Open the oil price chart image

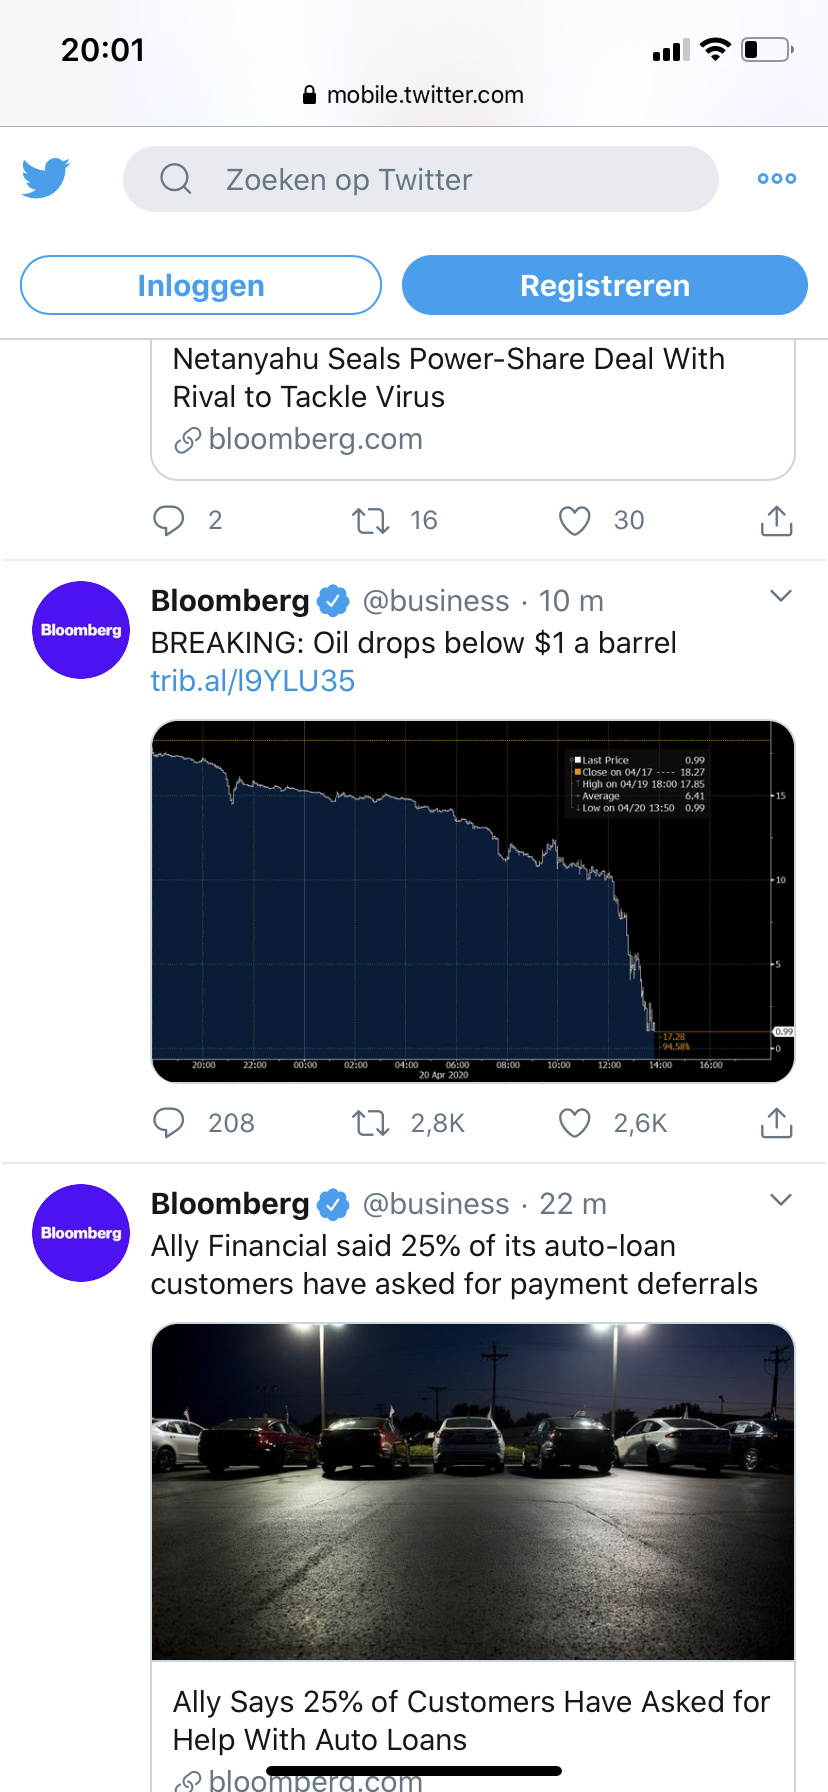click(472, 900)
